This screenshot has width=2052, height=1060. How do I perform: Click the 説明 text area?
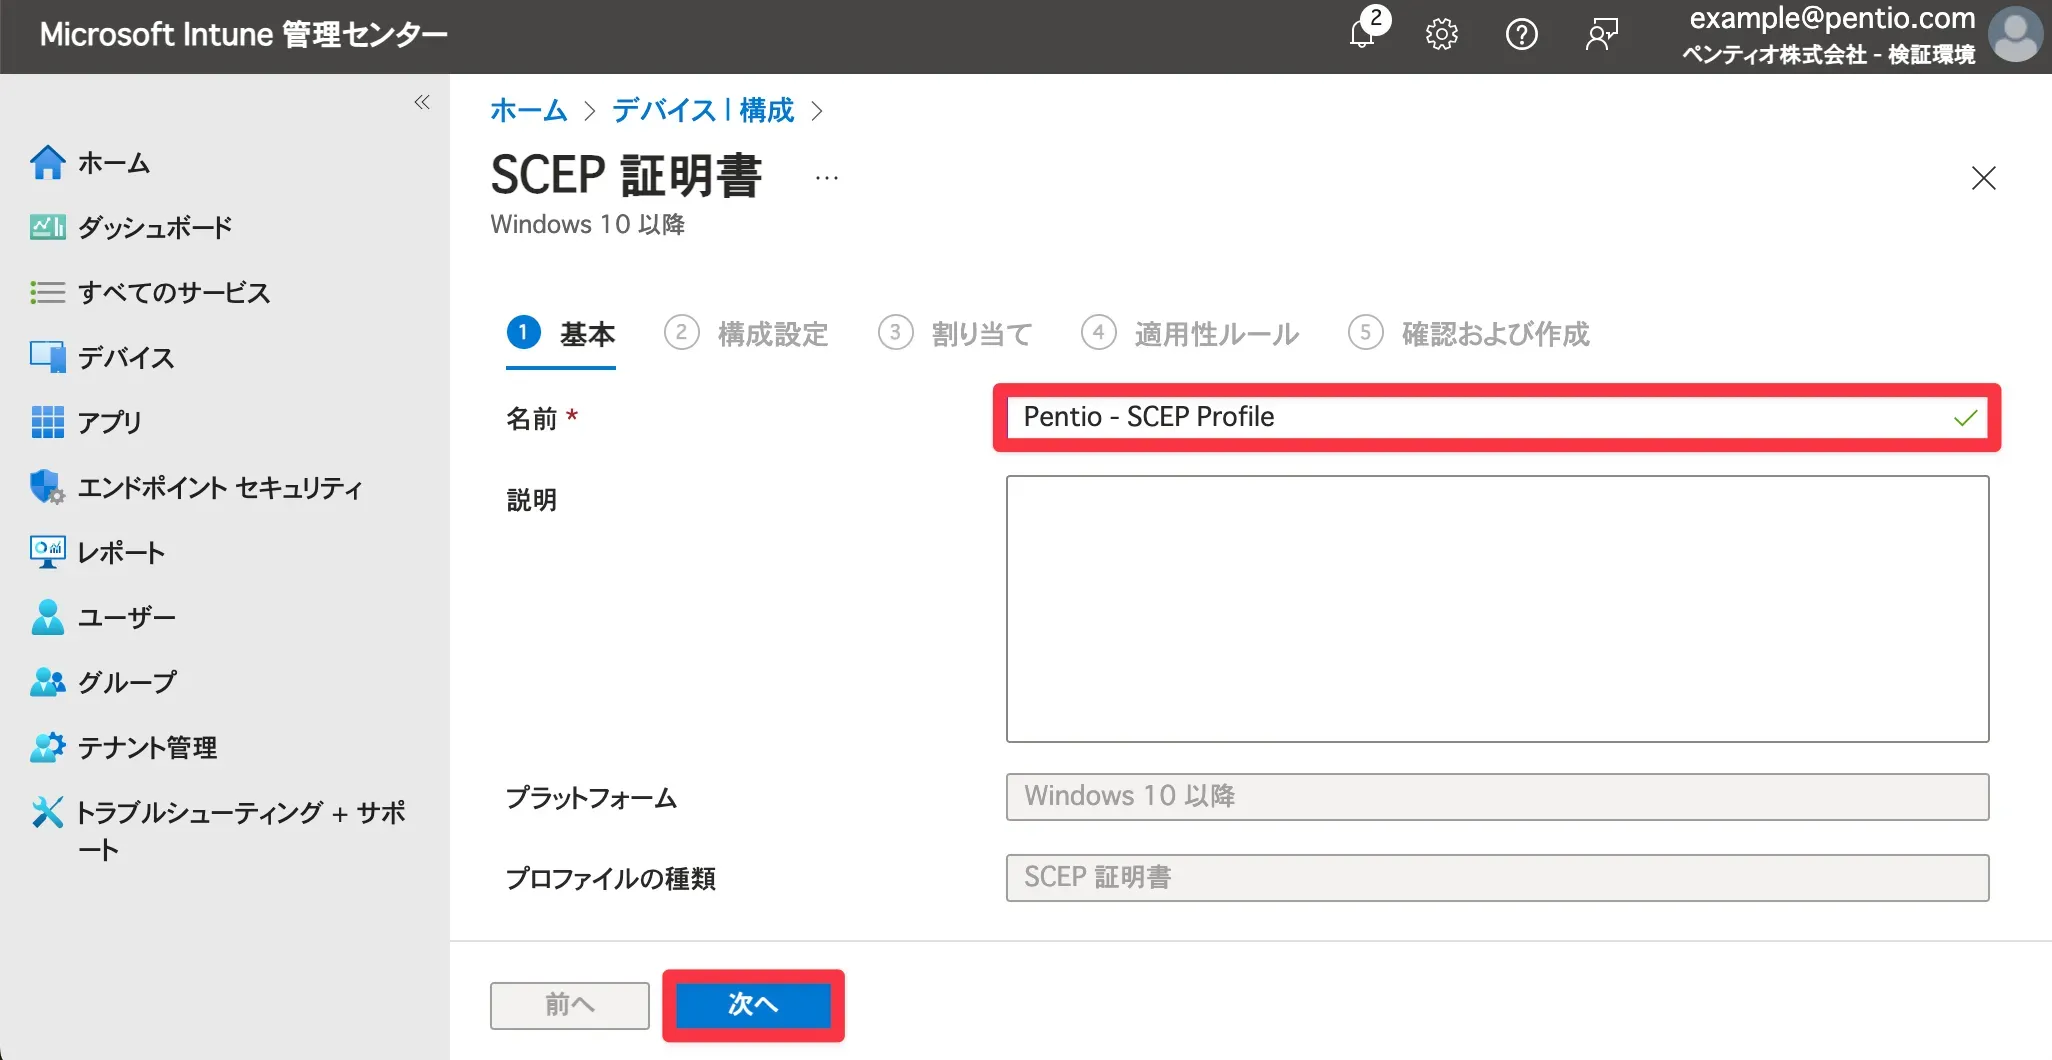pyautogui.click(x=1497, y=608)
